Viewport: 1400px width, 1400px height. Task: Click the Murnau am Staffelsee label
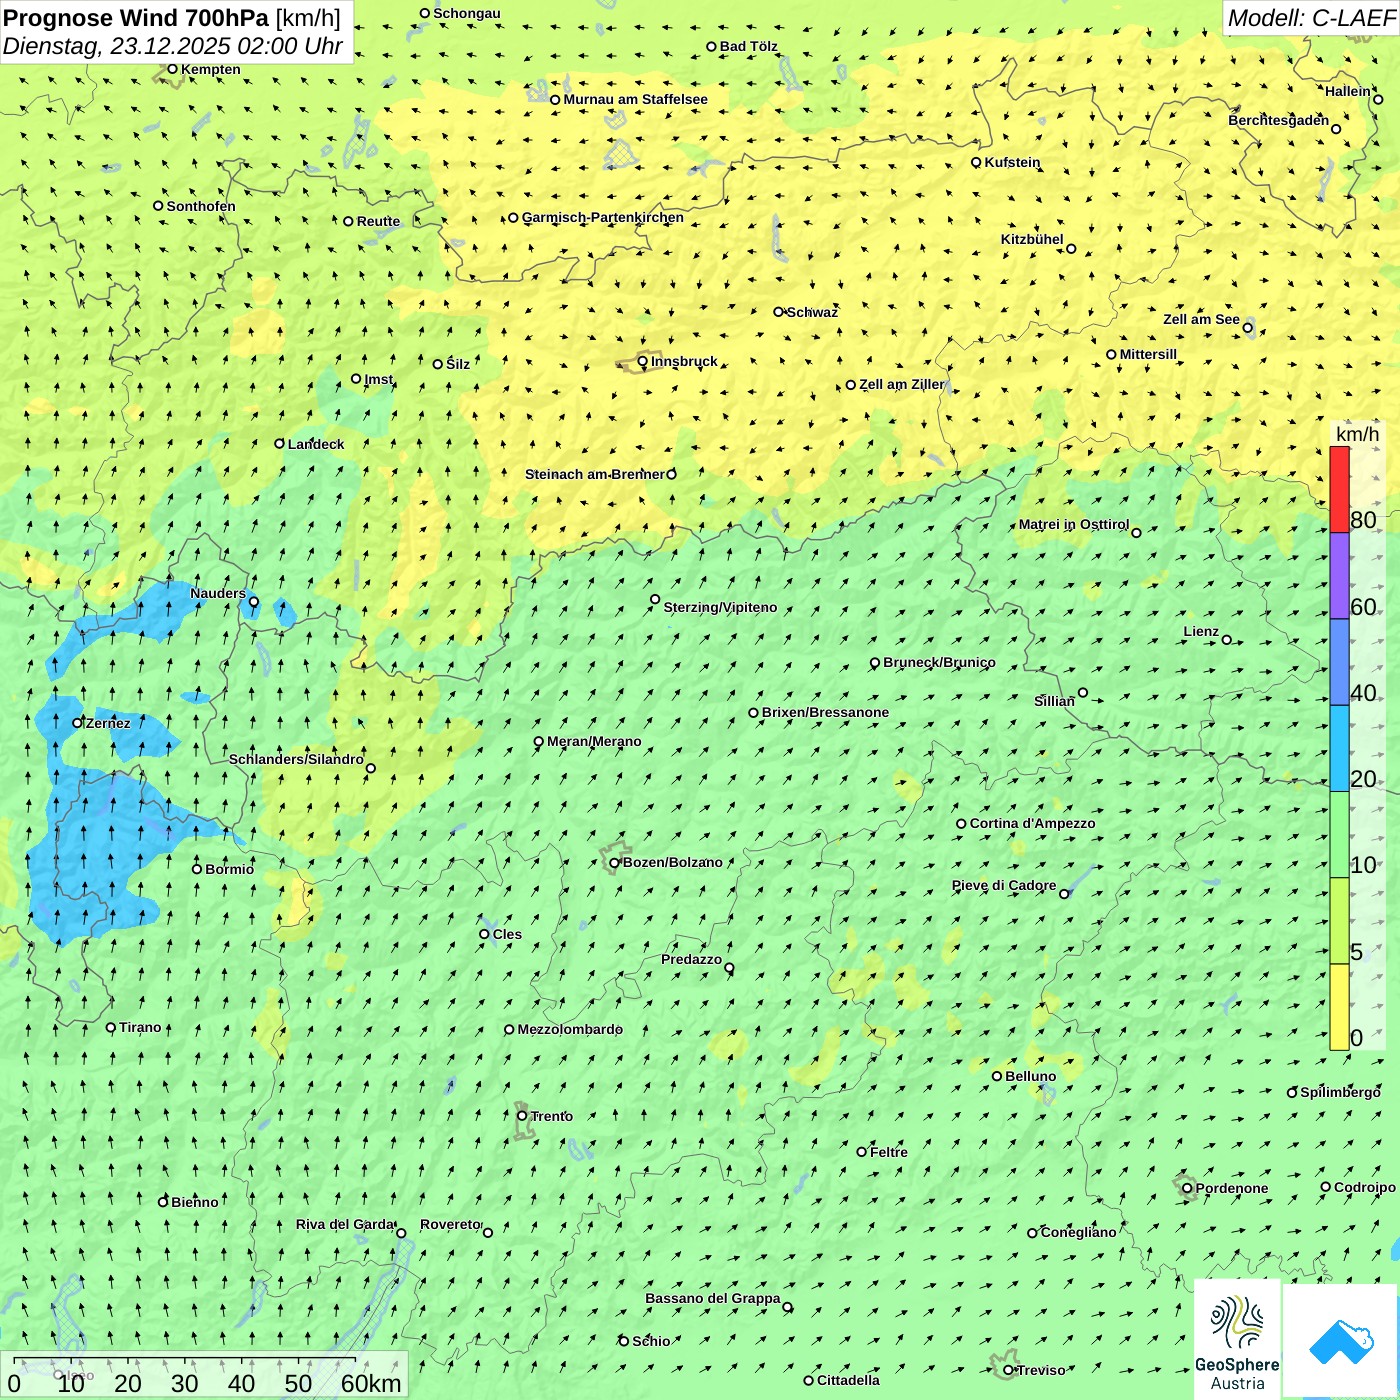(x=635, y=100)
